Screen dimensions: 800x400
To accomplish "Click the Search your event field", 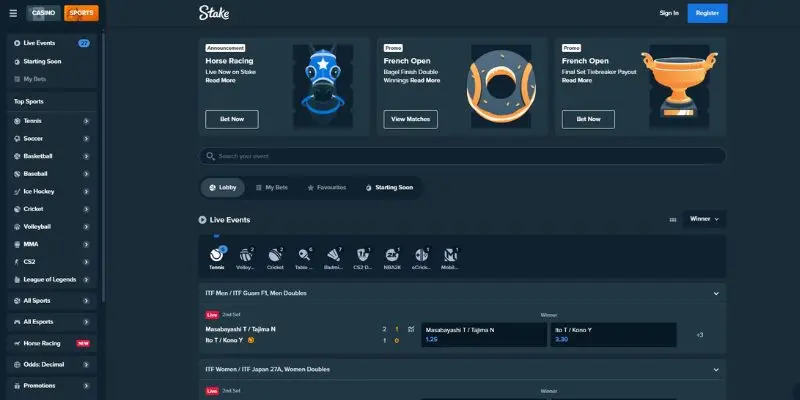I will [x=462, y=156].
